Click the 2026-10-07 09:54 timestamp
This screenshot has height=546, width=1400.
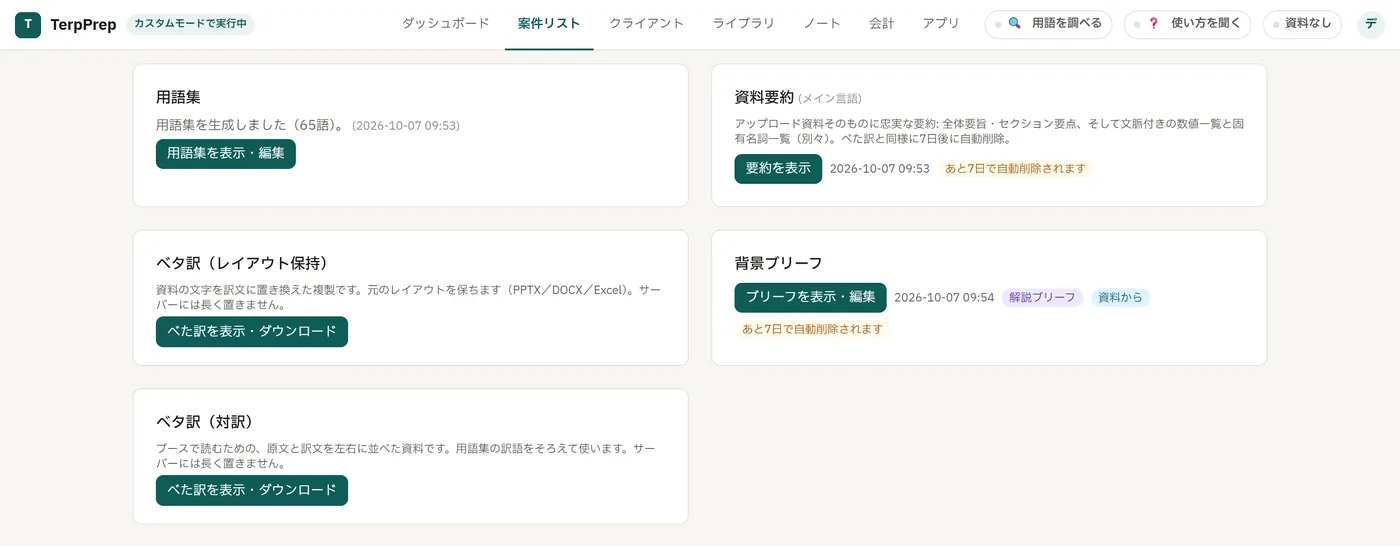pyautogui.click(x=944, y=298)
